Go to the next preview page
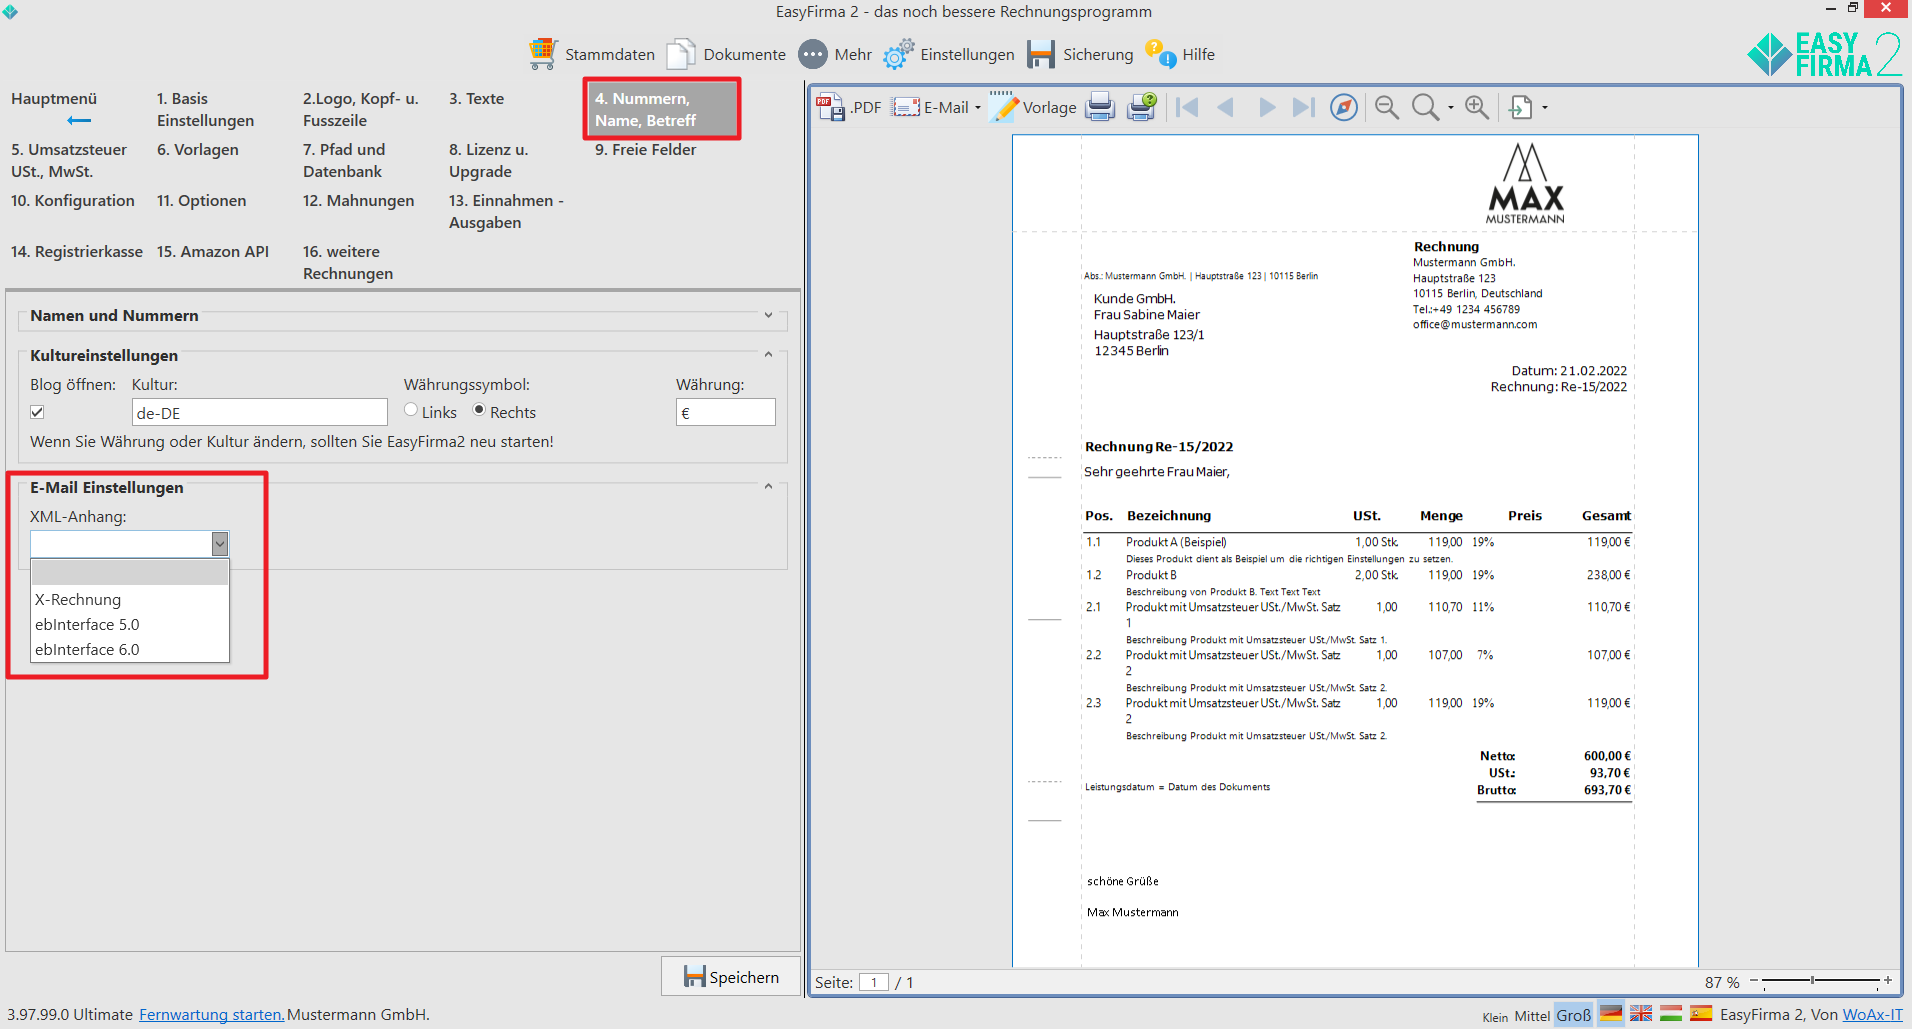 [x=1267, y=107]
